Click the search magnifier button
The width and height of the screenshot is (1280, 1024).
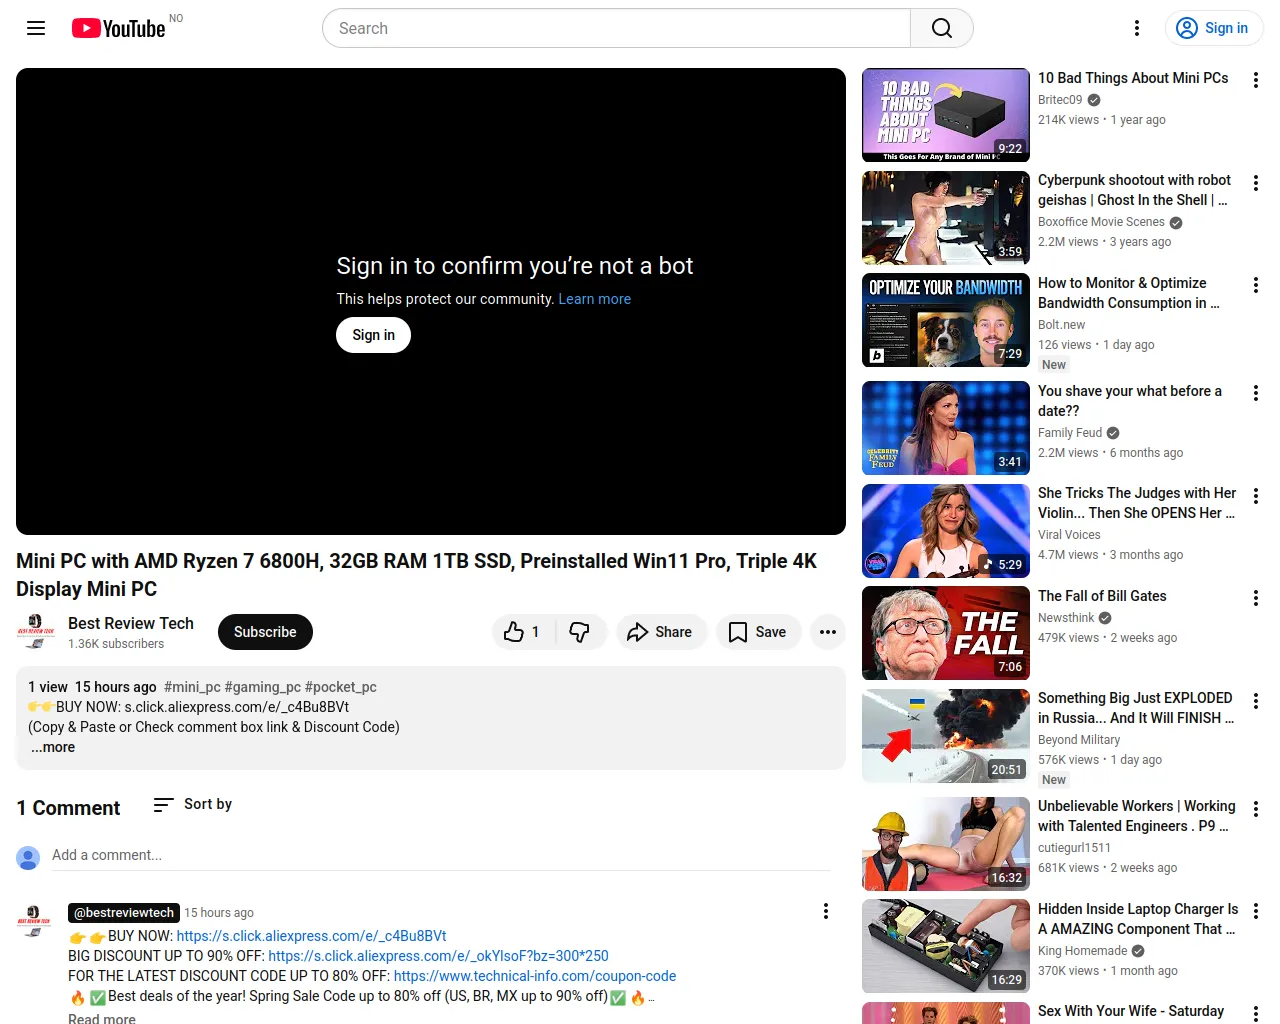(942, 28)
